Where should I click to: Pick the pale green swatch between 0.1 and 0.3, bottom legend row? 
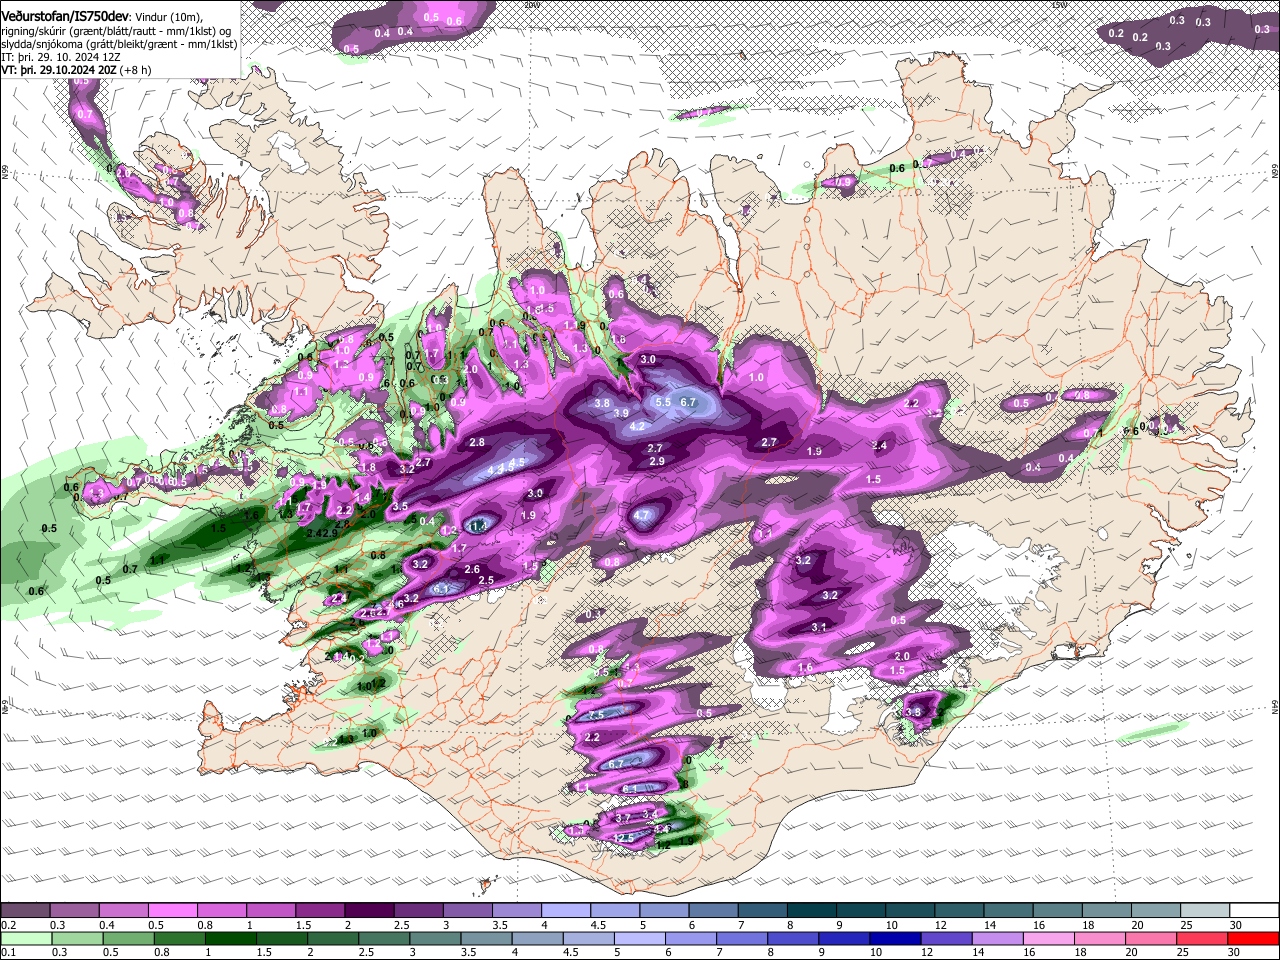point(26,938)
